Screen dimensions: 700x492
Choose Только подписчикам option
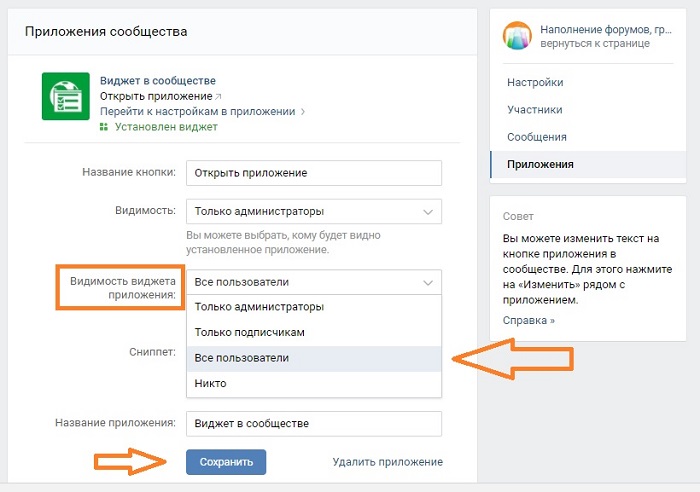click(314, 333)
